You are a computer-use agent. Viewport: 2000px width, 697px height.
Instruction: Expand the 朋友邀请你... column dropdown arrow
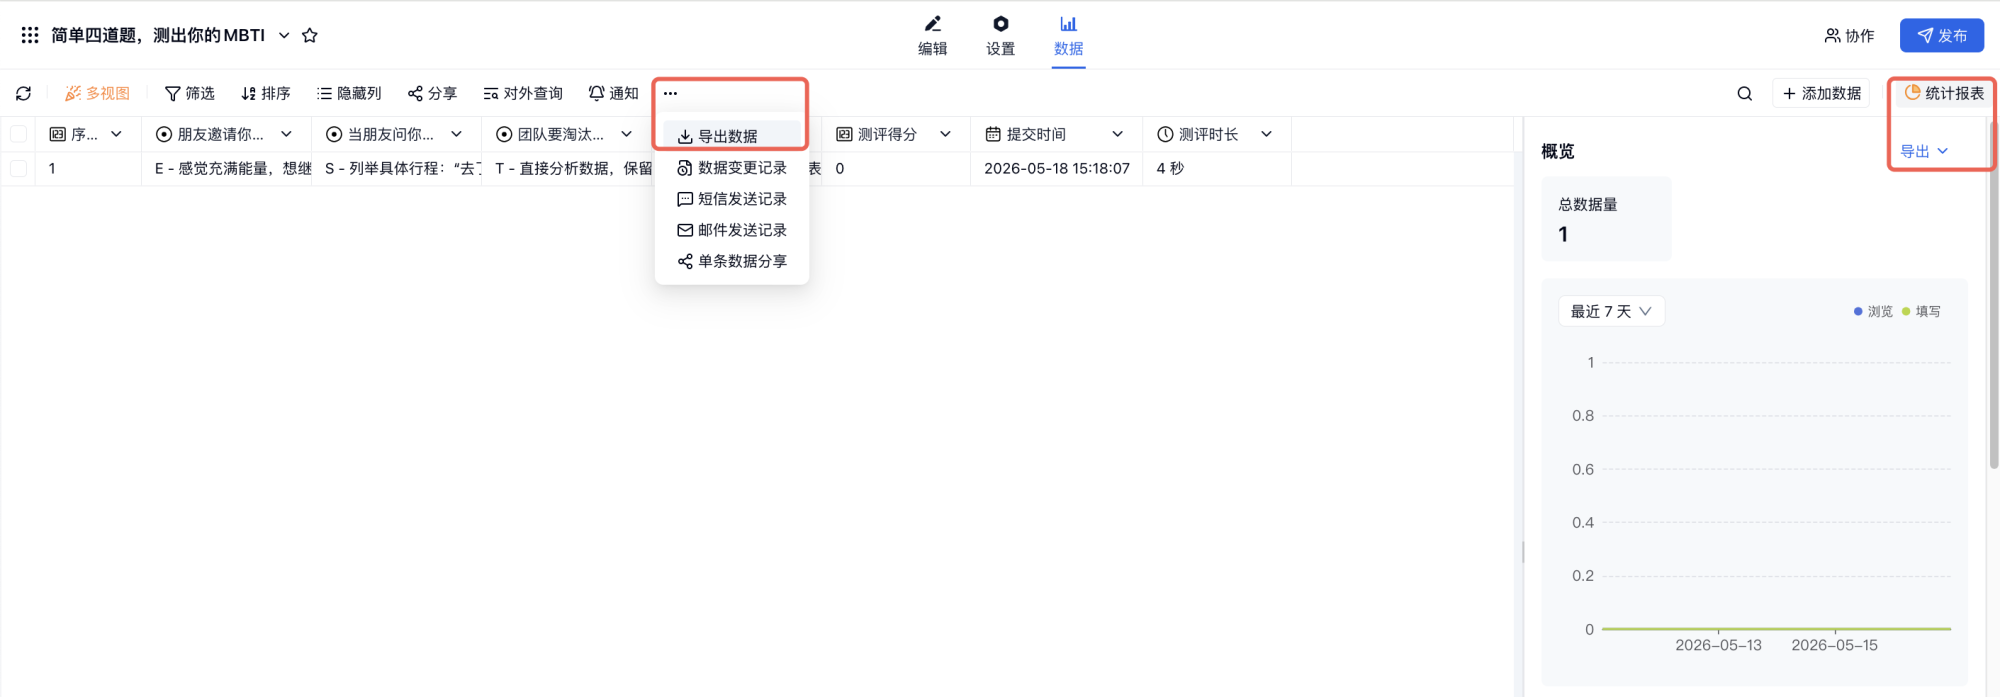point(286,134)
